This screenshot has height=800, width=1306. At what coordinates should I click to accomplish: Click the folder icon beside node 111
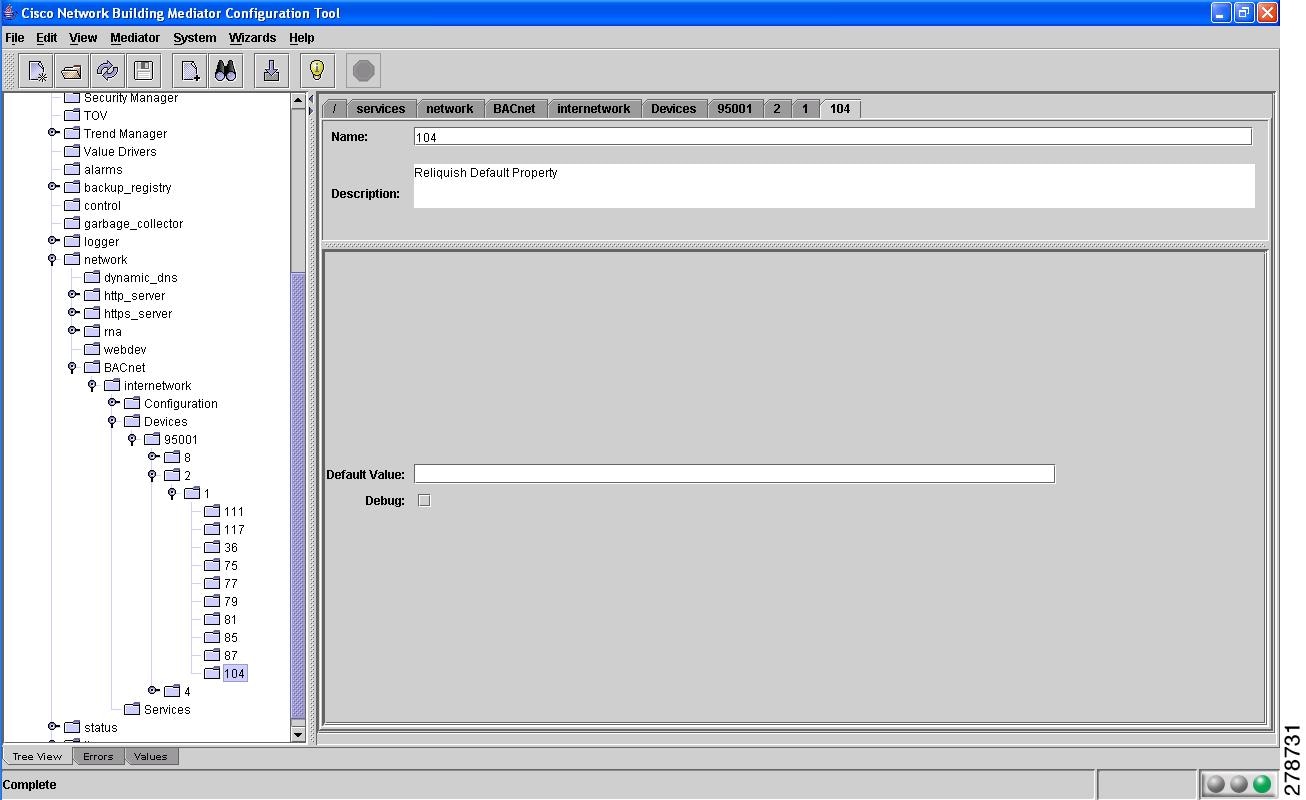(x=212, y=511)
